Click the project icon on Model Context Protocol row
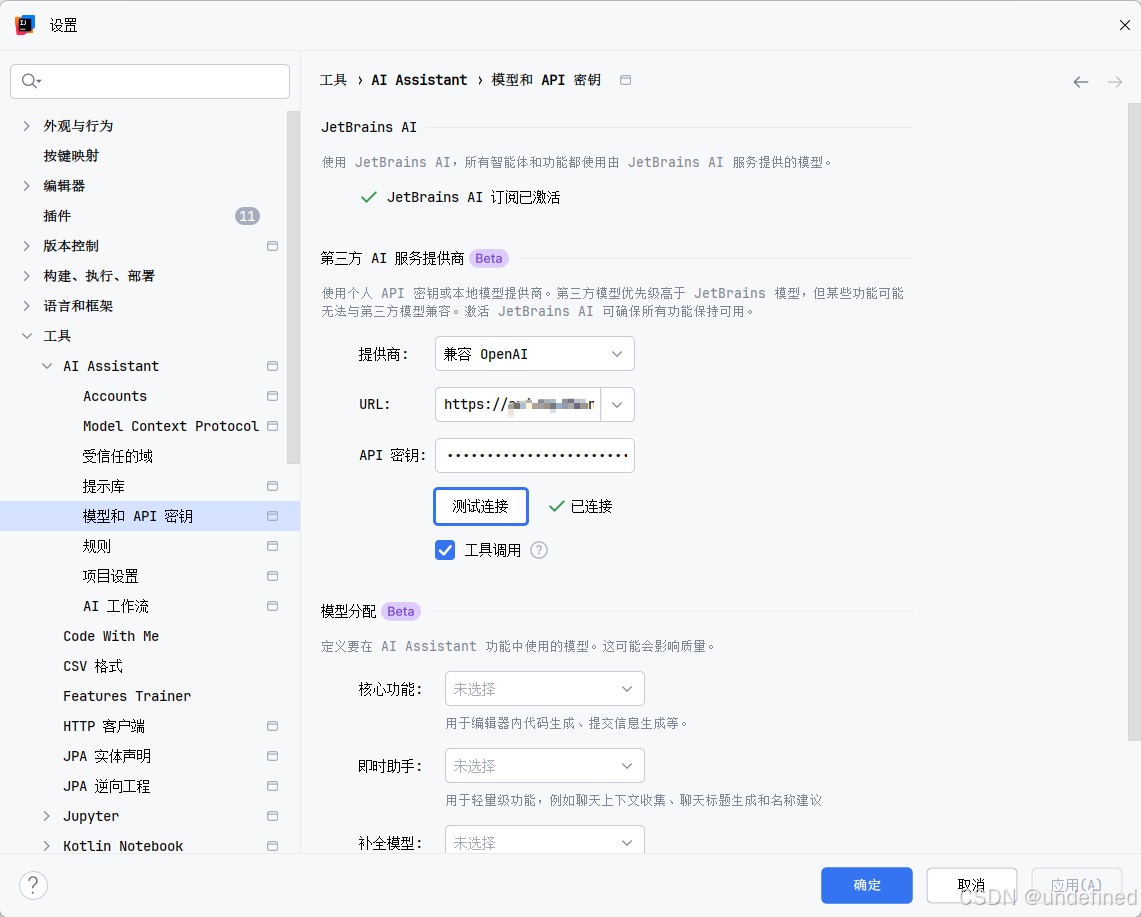 pos(272,426)
